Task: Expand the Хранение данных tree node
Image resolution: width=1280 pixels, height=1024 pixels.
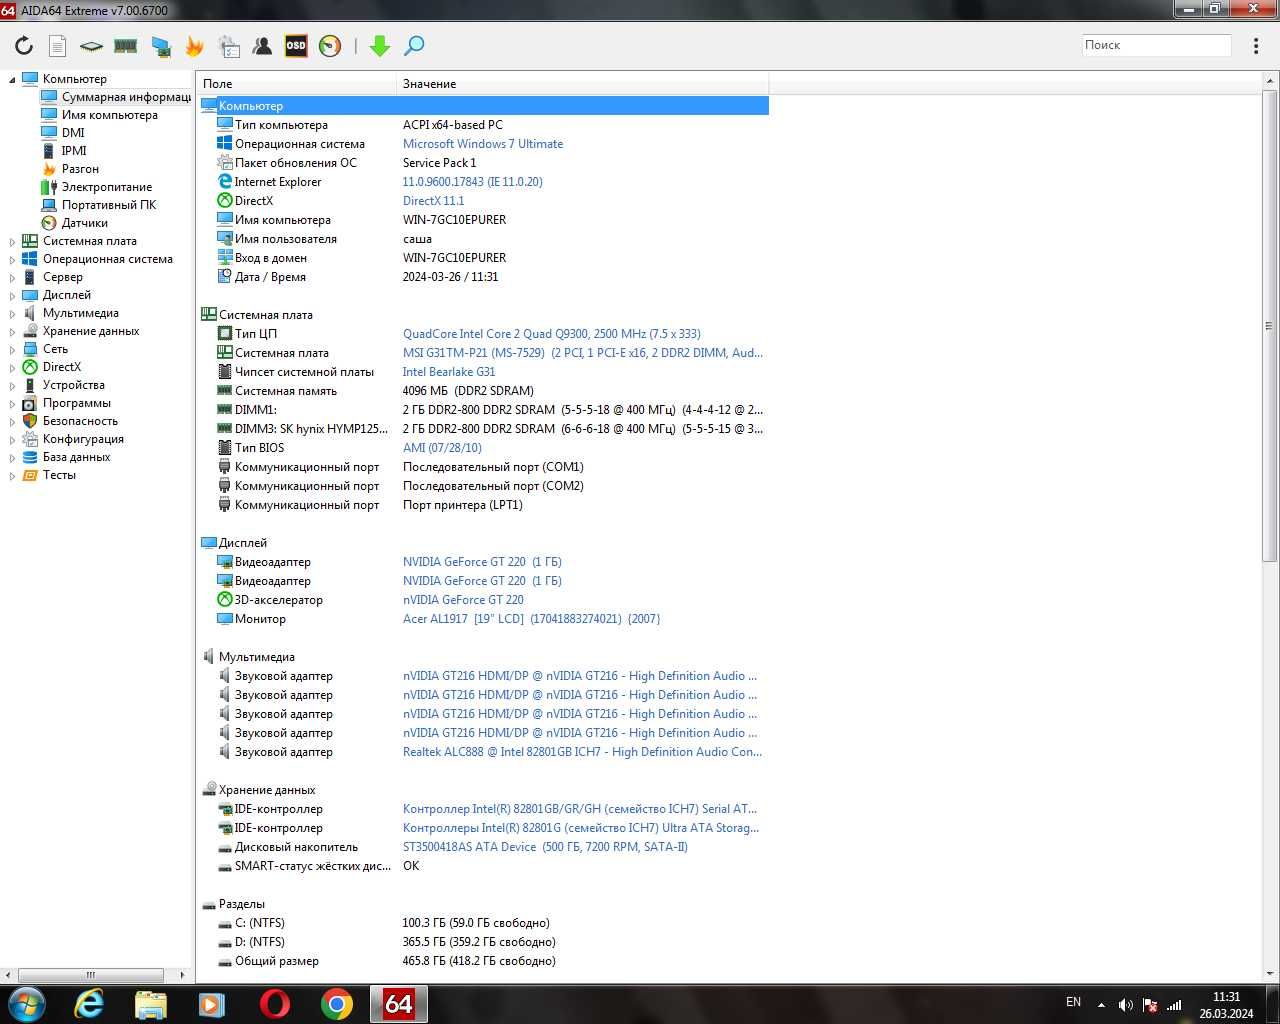Action: coord(12,331)
